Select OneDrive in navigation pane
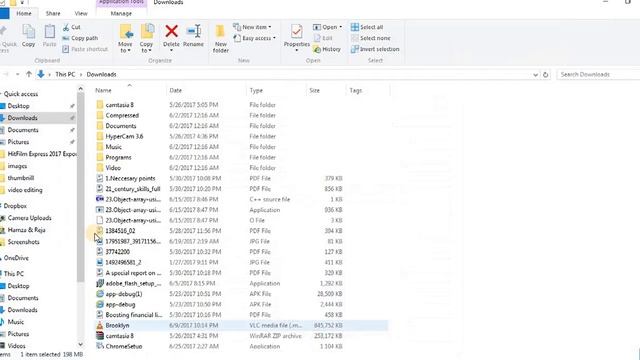The image size is (640, 360). tap(16, 258)
